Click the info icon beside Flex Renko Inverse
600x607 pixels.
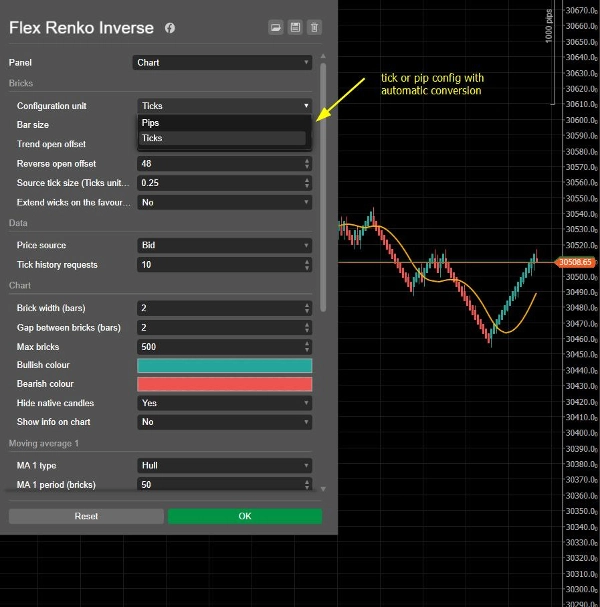point(170,28)
